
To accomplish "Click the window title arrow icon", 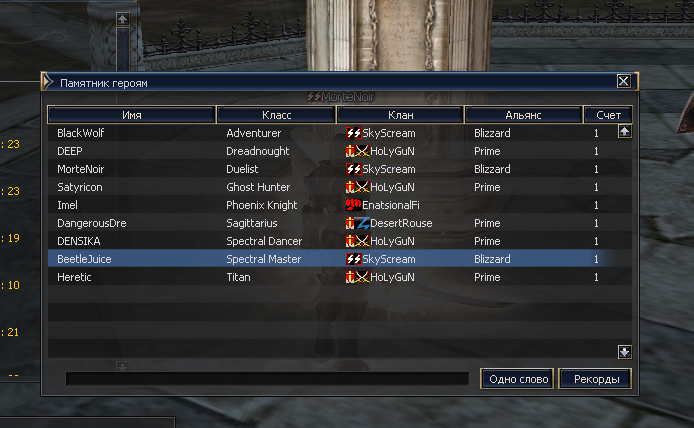I will pos(48,82).
